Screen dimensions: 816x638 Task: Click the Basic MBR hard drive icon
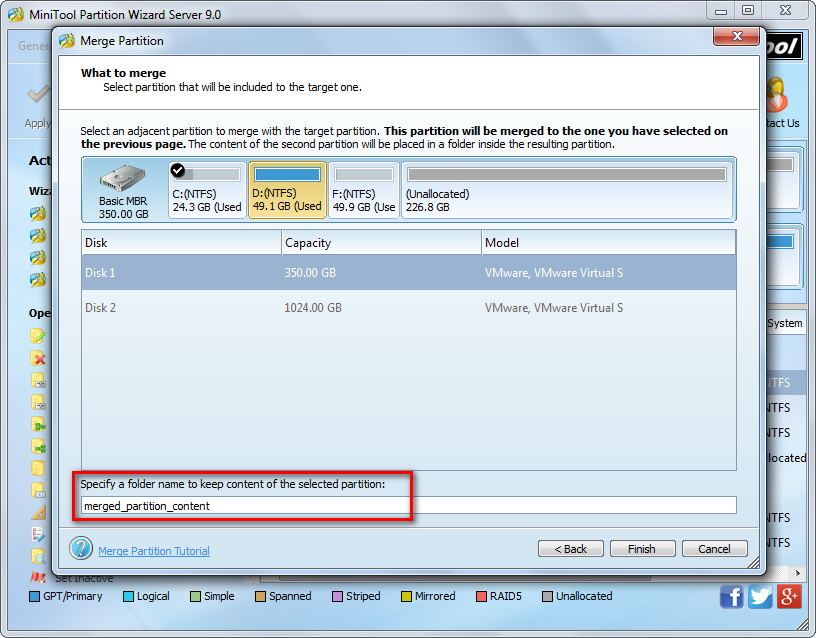[123, 178]
